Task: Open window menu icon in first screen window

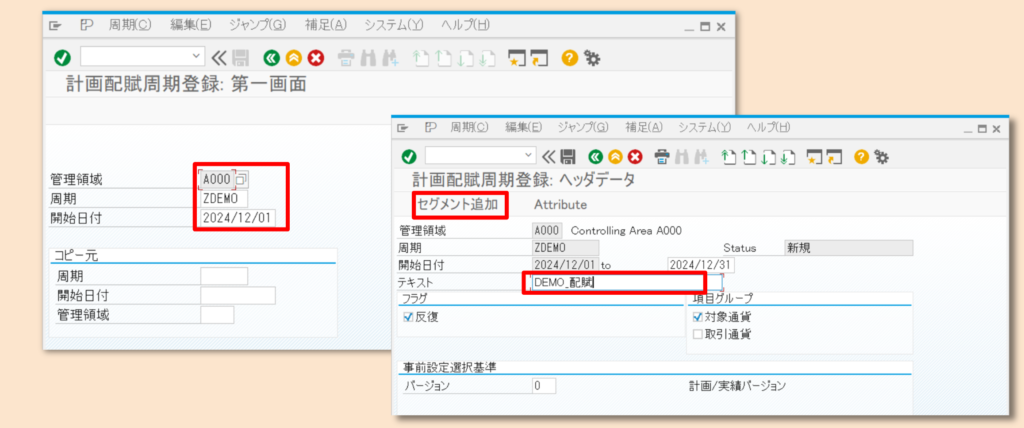Action: click(55, 25)
